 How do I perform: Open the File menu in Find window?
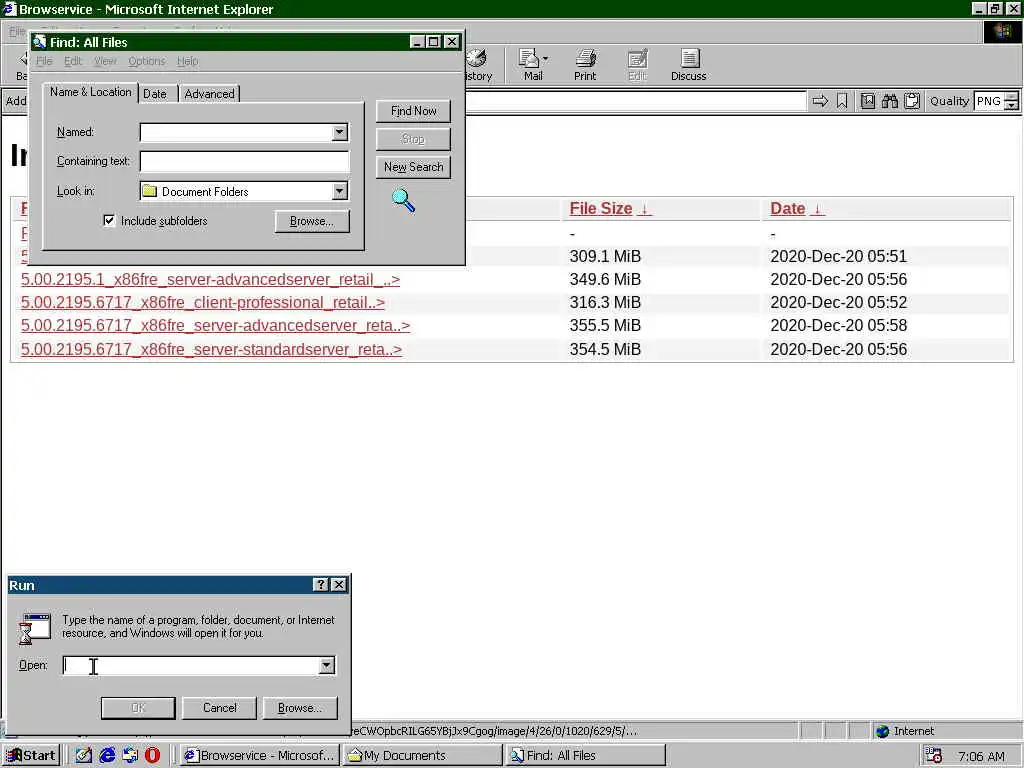[x=44, y=61]
